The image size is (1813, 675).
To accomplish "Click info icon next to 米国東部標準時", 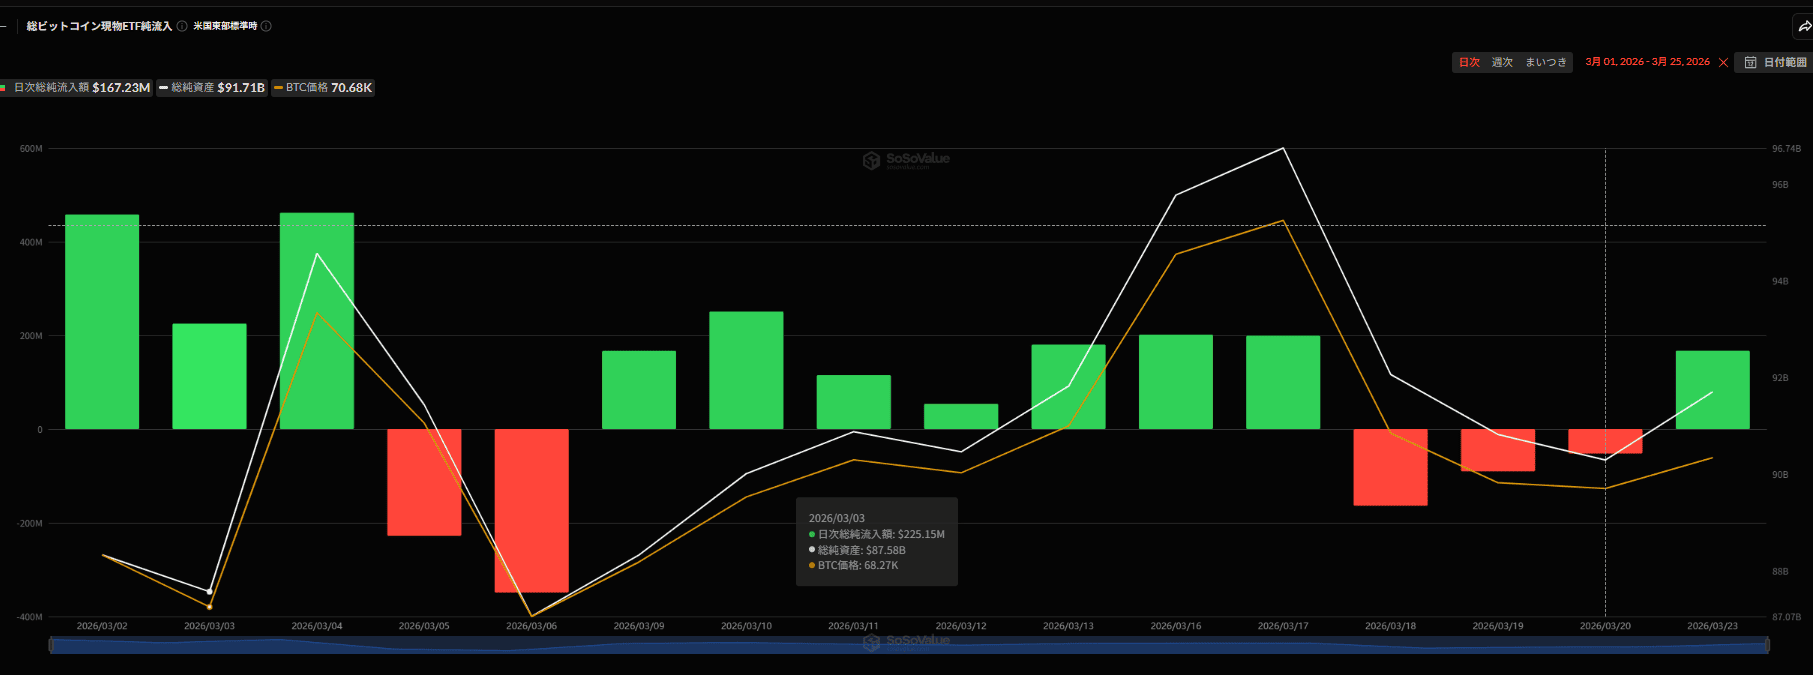I will pyautogui.click(x=266, y=26).
